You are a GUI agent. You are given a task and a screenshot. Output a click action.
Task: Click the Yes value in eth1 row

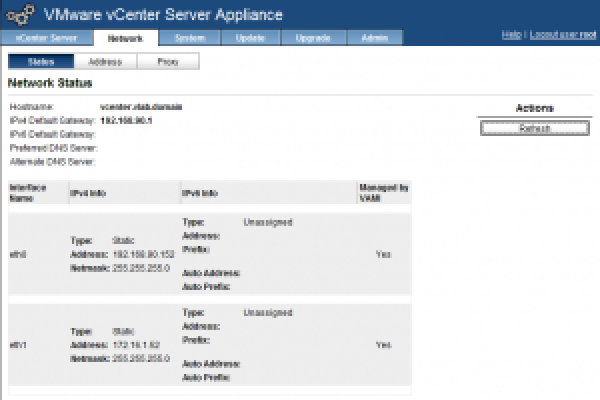click(383, 345)
